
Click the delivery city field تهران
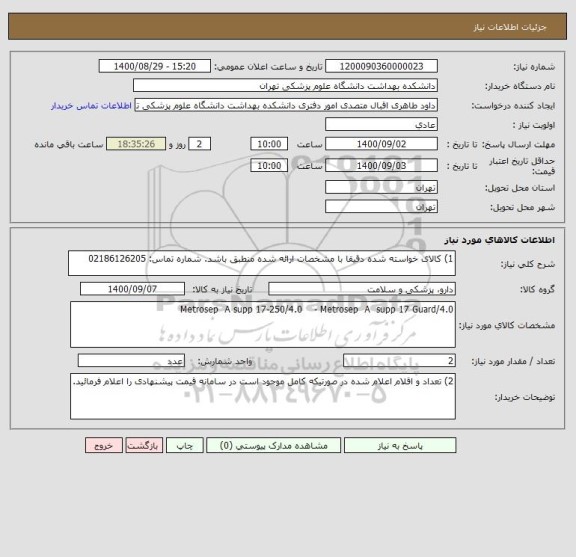(381, 207)
